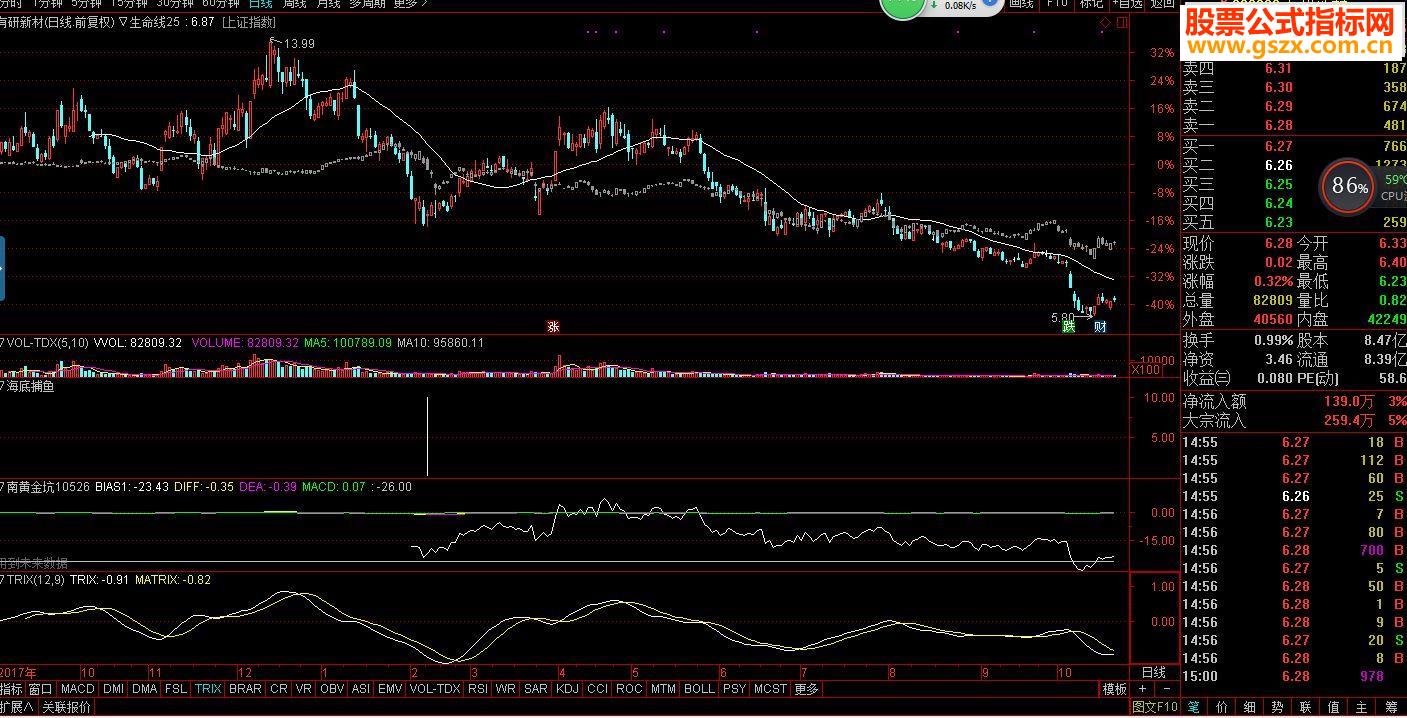Switch side panel to the 笔 tab
The height and width of the screenshot is (718, 1407).
pyautogui.click(x=1194, y=707)
